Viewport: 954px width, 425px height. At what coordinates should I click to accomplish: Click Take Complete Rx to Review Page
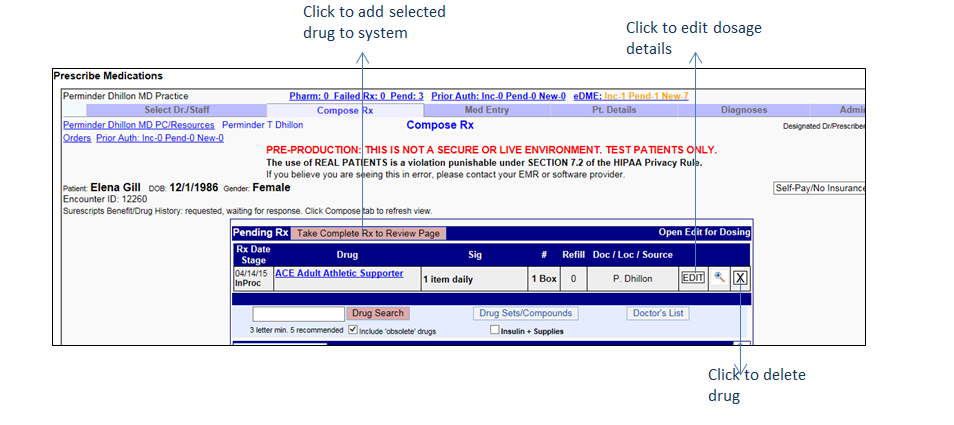[369, 233]
